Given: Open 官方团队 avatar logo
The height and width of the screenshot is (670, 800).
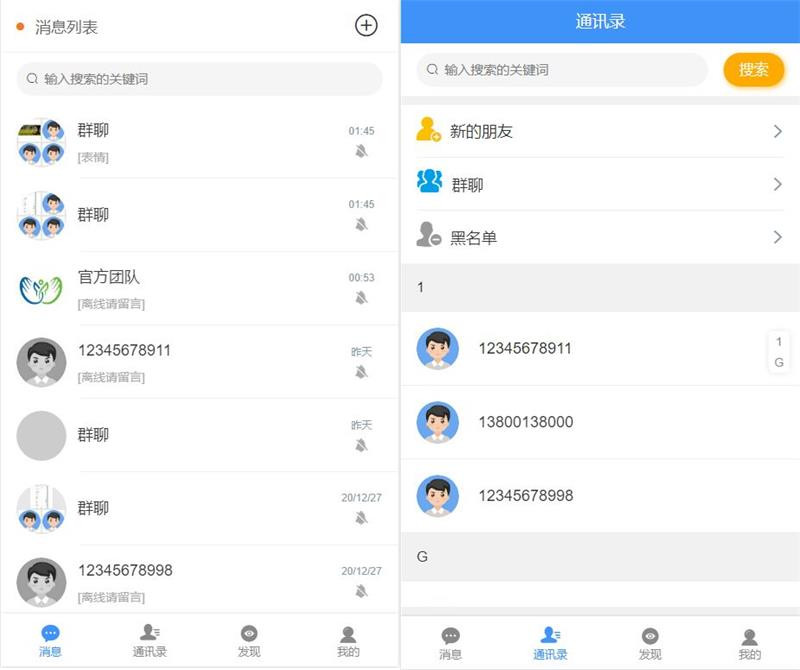Looking at the screenshot, I should (41, 289).
